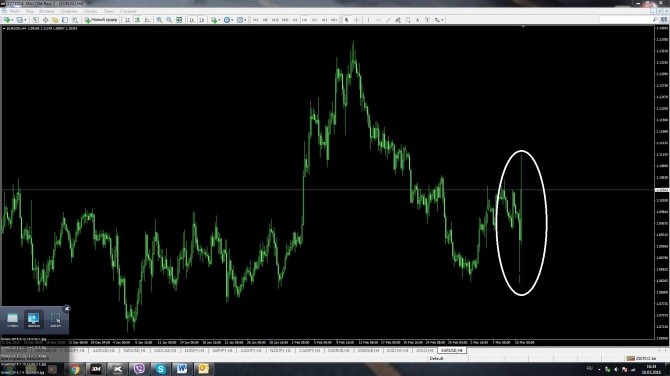
Task: Click the toolbar search input field
Action: click(625, 20)
